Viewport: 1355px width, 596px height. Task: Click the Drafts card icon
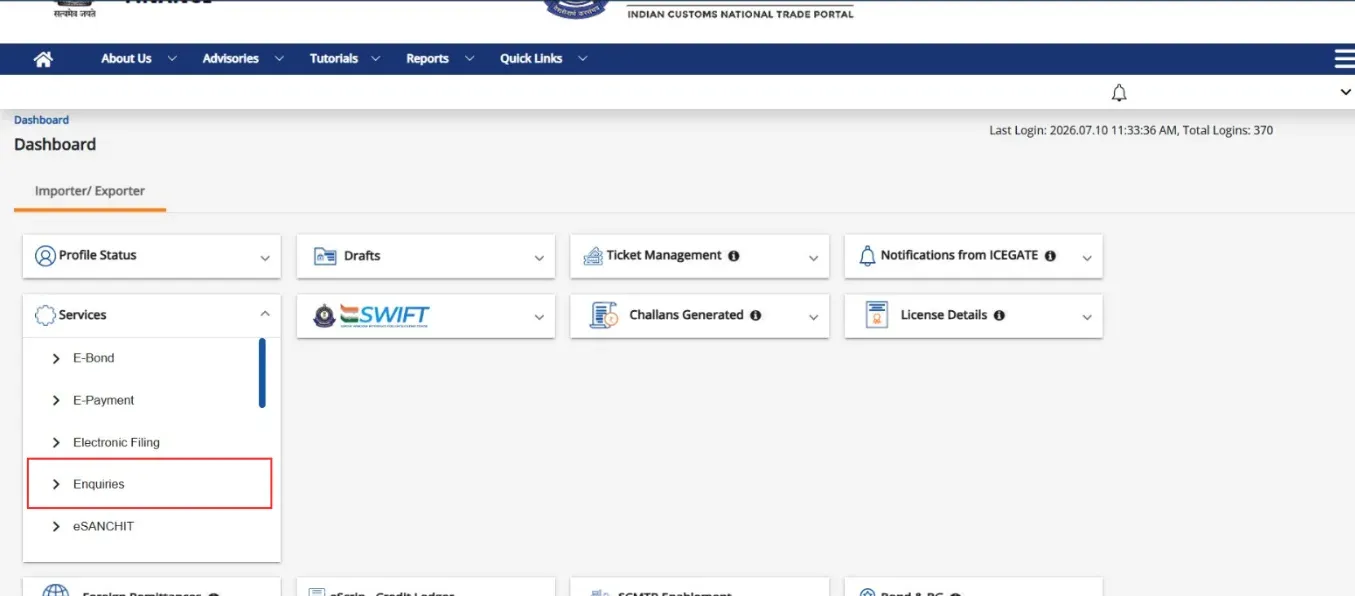coord(325,256)
